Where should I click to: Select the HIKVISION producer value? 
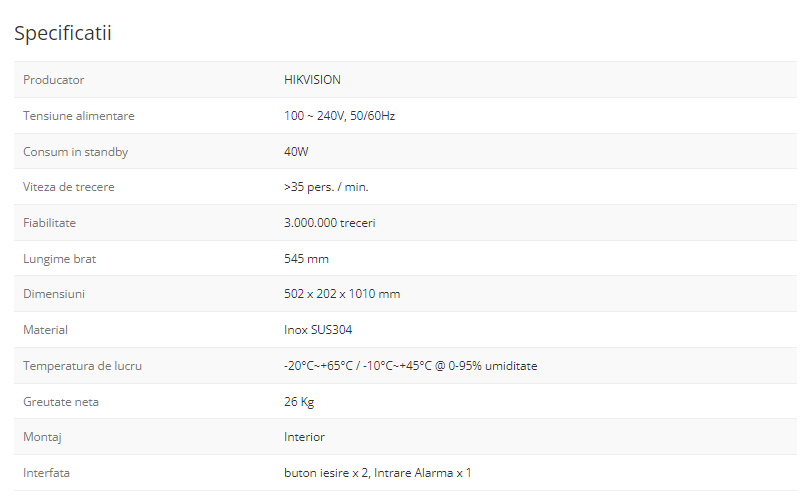click(312, 80)
